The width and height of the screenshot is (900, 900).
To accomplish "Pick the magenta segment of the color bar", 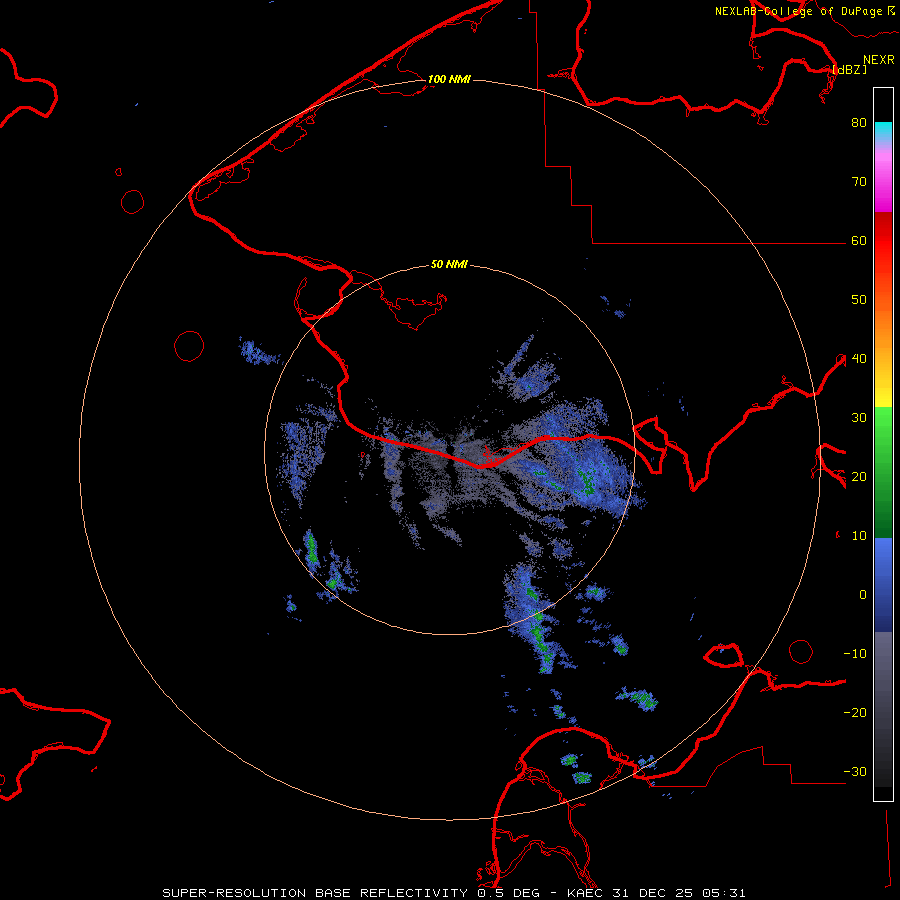I will coord(883,184).
